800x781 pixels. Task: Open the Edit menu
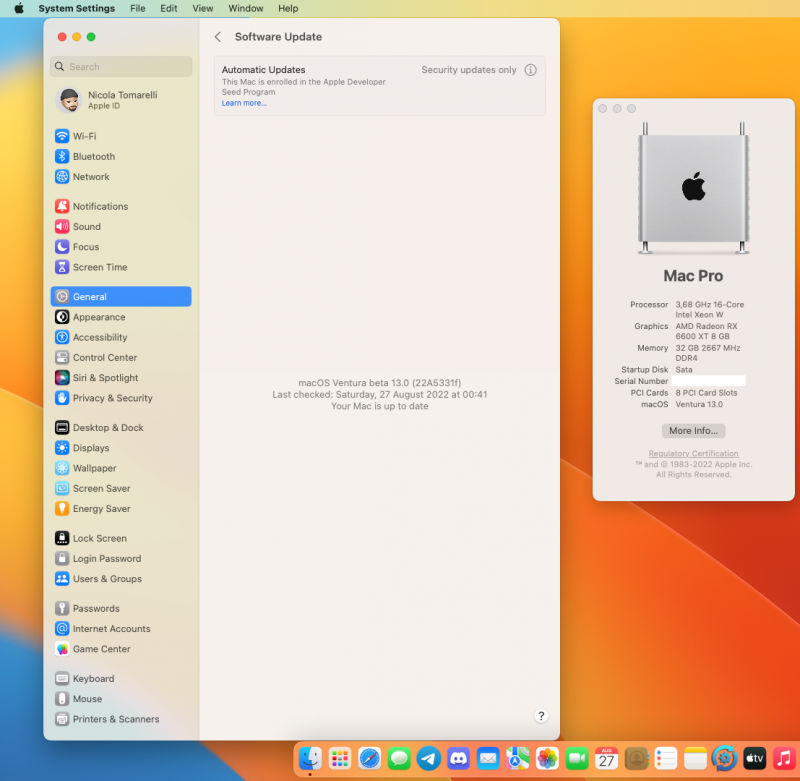tap(169, 8)
